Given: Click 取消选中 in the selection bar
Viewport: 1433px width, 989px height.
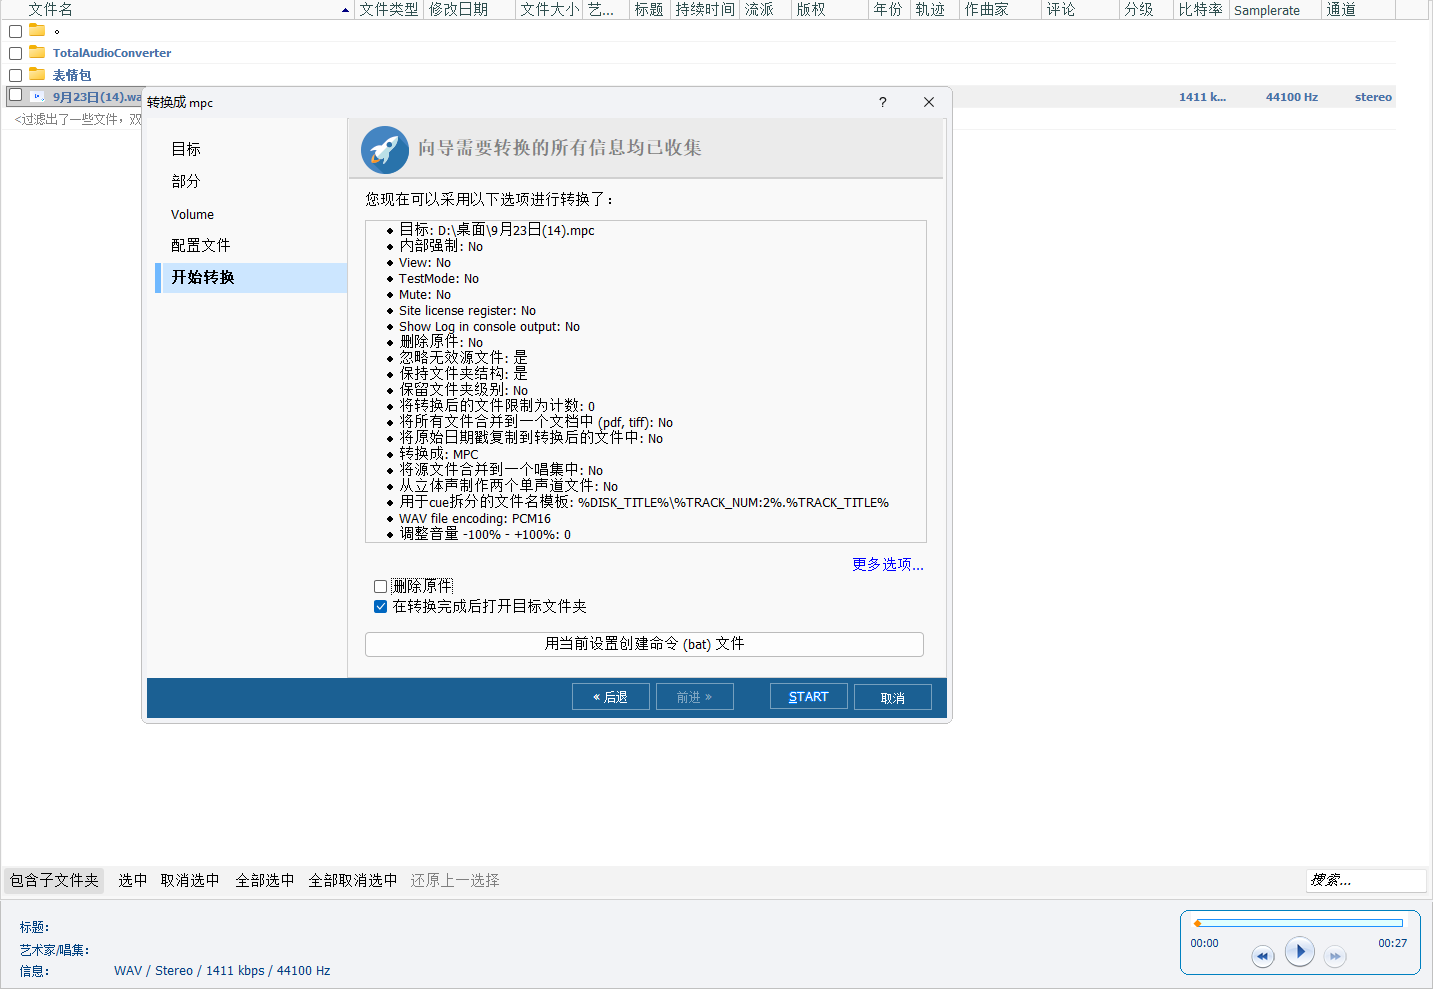Looking at the screenshot, I should click(x=190, y=880).
